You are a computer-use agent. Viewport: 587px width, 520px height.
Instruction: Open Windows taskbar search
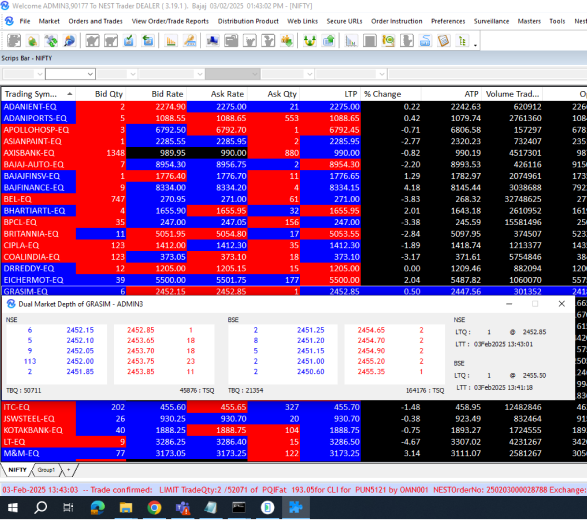tap(40, 508)
